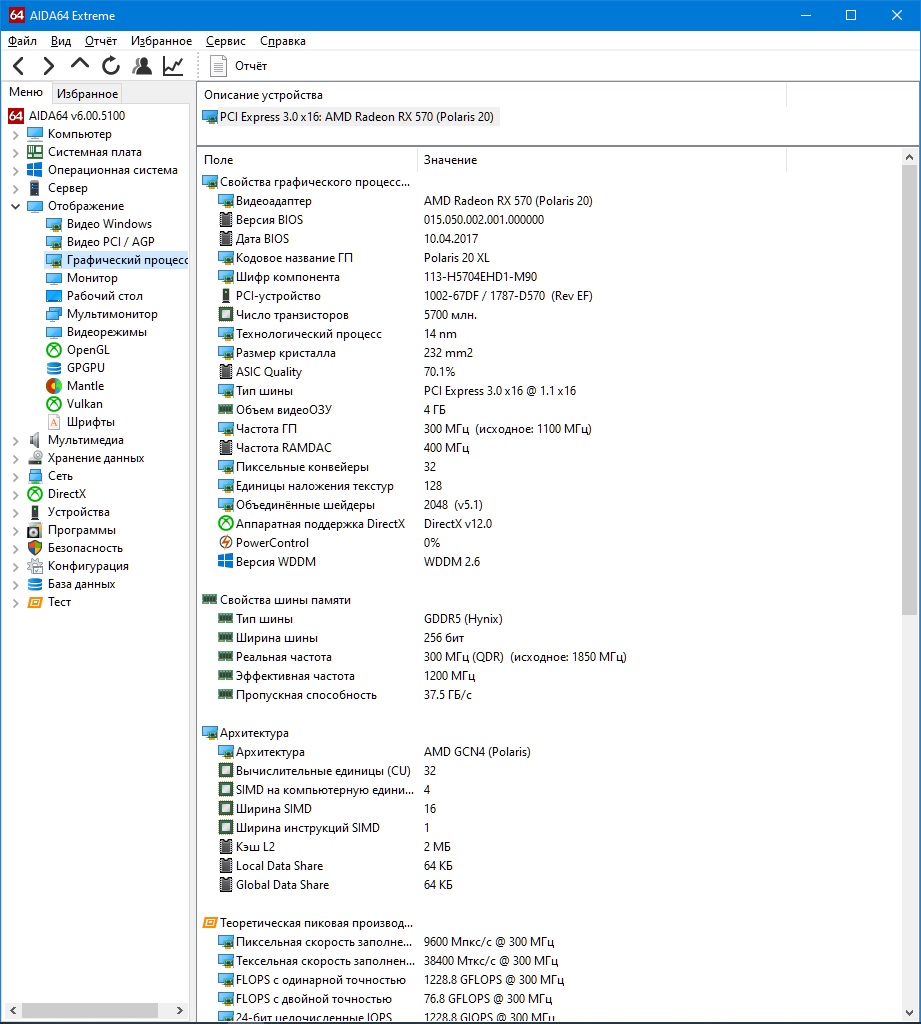Switch to the Меню sidebar tab
The width and height of the screenshot is (921, 1024).
pos(26,92)
